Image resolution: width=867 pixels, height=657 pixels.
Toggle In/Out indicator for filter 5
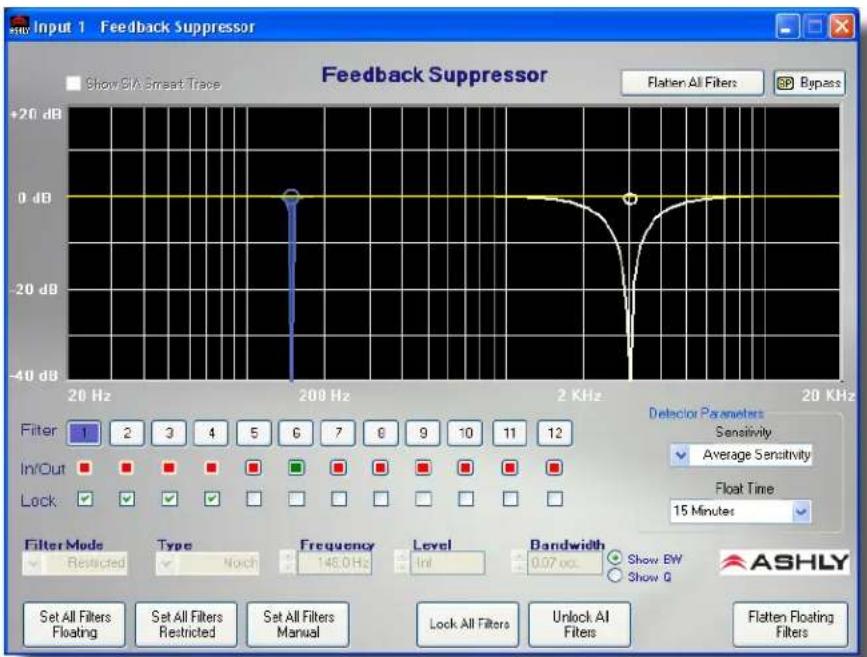(x=254, y=468)
